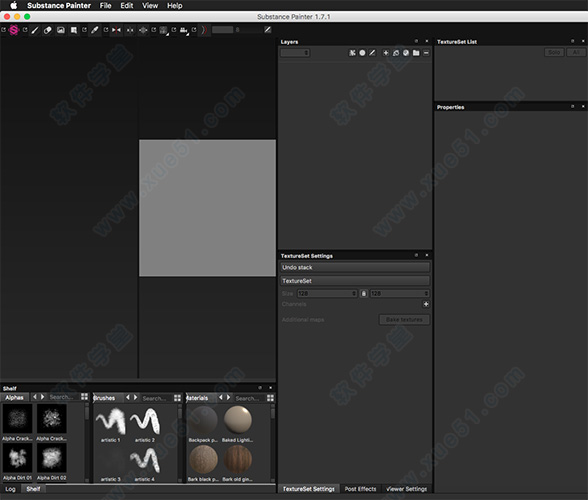Screen dimensions: 588x500
Task: Select the artistic 1 brush
Action: pos(111,421)
